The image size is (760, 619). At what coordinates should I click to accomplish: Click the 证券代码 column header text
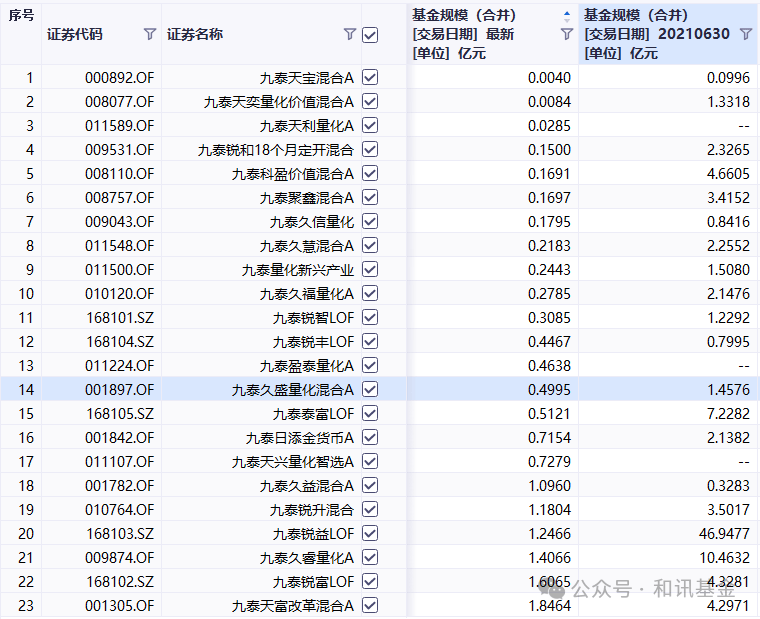click(x=75, y=34)
